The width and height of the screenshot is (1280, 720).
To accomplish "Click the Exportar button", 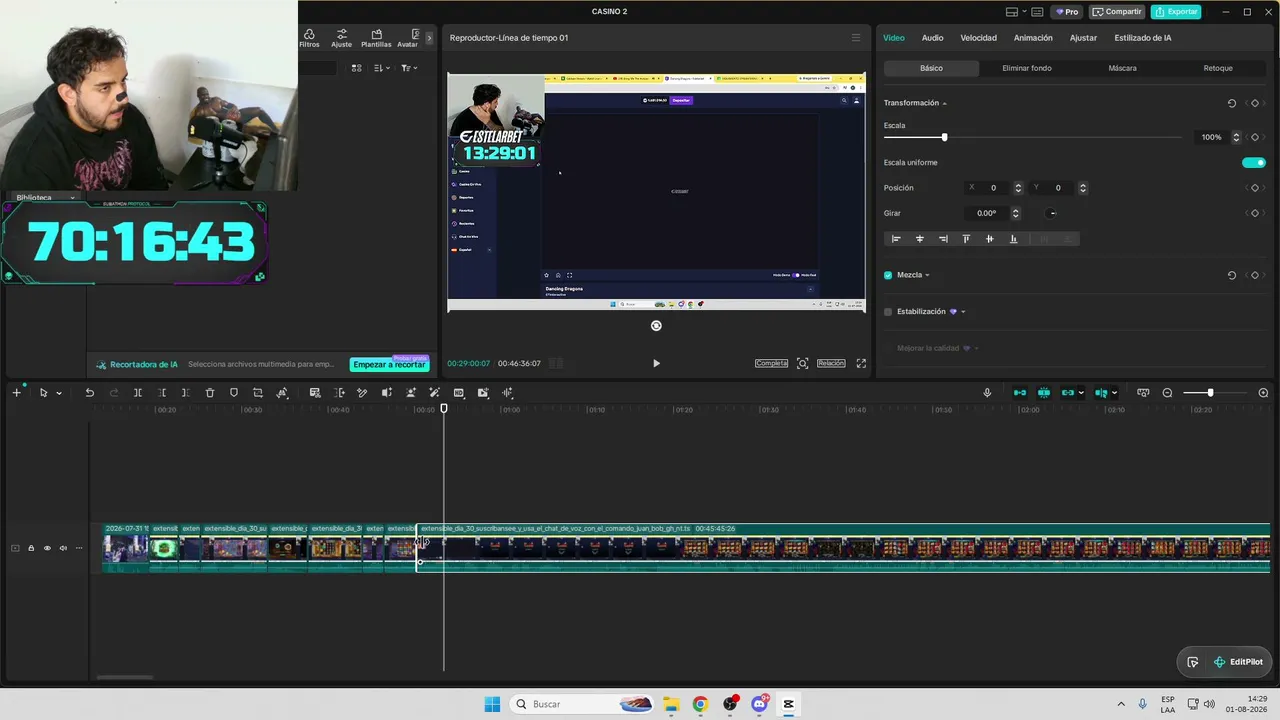I will click(1176, 12).
